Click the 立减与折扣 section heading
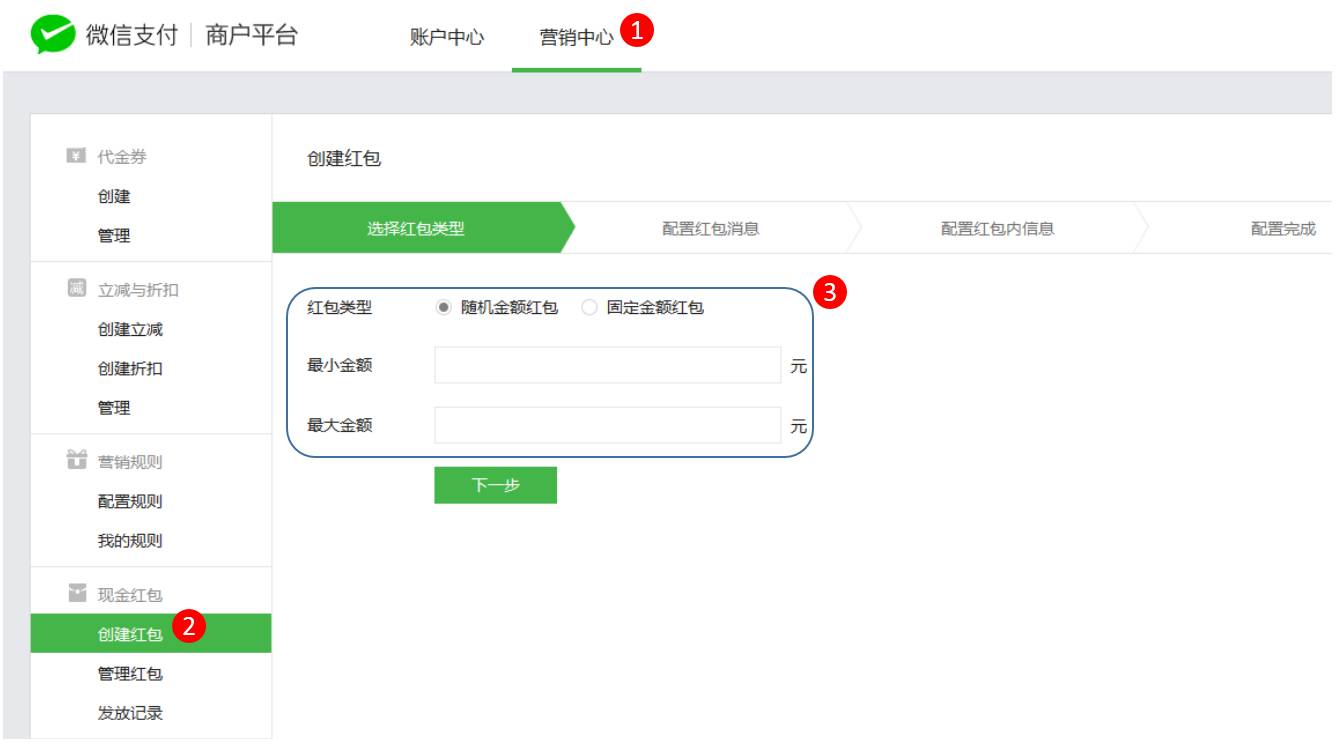 (138, 290)
